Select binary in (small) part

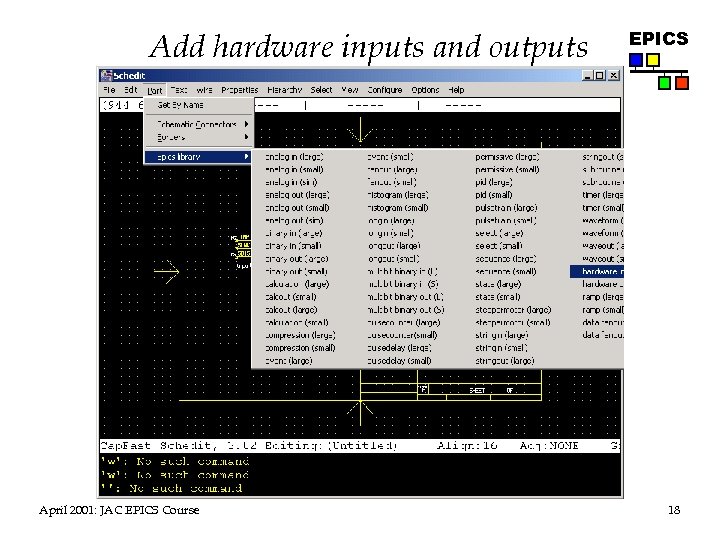coord(293,246)
